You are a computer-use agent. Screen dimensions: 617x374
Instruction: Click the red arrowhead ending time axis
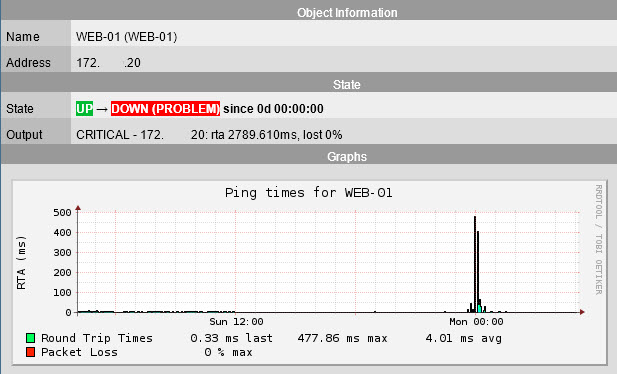pyautogui.click(x=582, y=312)
